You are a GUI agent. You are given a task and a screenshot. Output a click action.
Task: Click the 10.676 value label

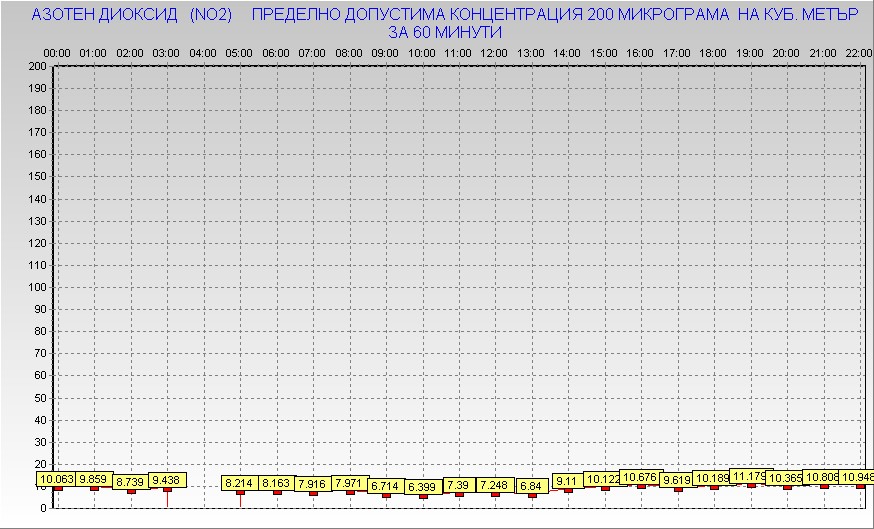click(640, 477)
